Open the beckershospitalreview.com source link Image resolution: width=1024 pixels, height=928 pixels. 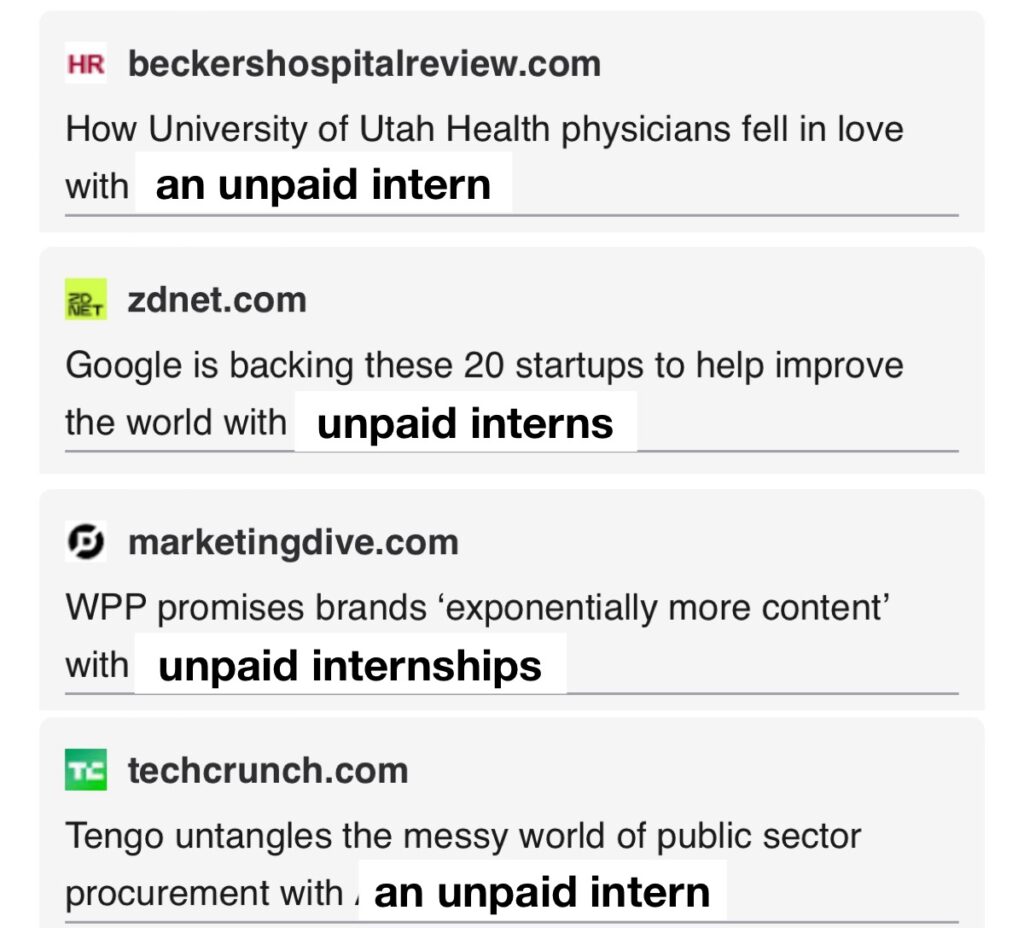point(364,65)
